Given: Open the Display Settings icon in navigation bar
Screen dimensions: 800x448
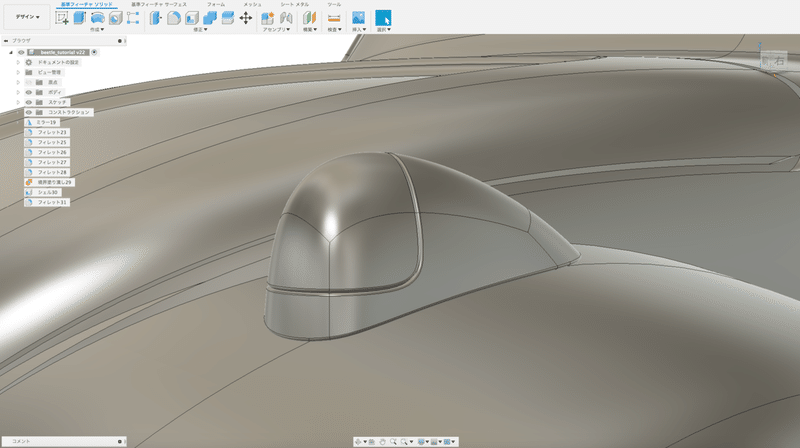Looking at the screenshot, I should 421,442.
